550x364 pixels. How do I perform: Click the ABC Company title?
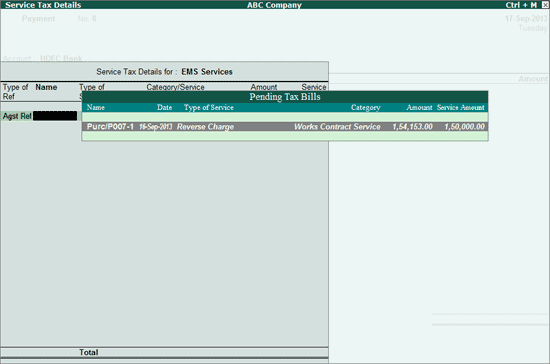pos(274,5)
